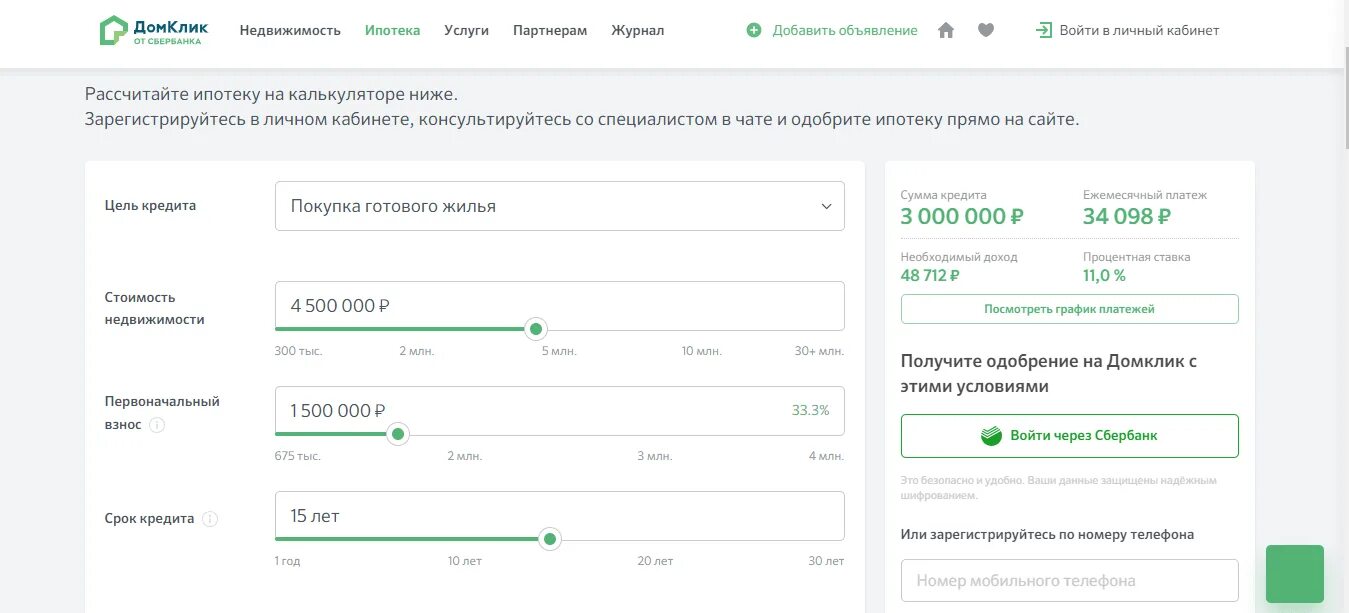Show info tooltip next to Срок кредита
Screen dimensions: 1349x613
coord(210,519)
